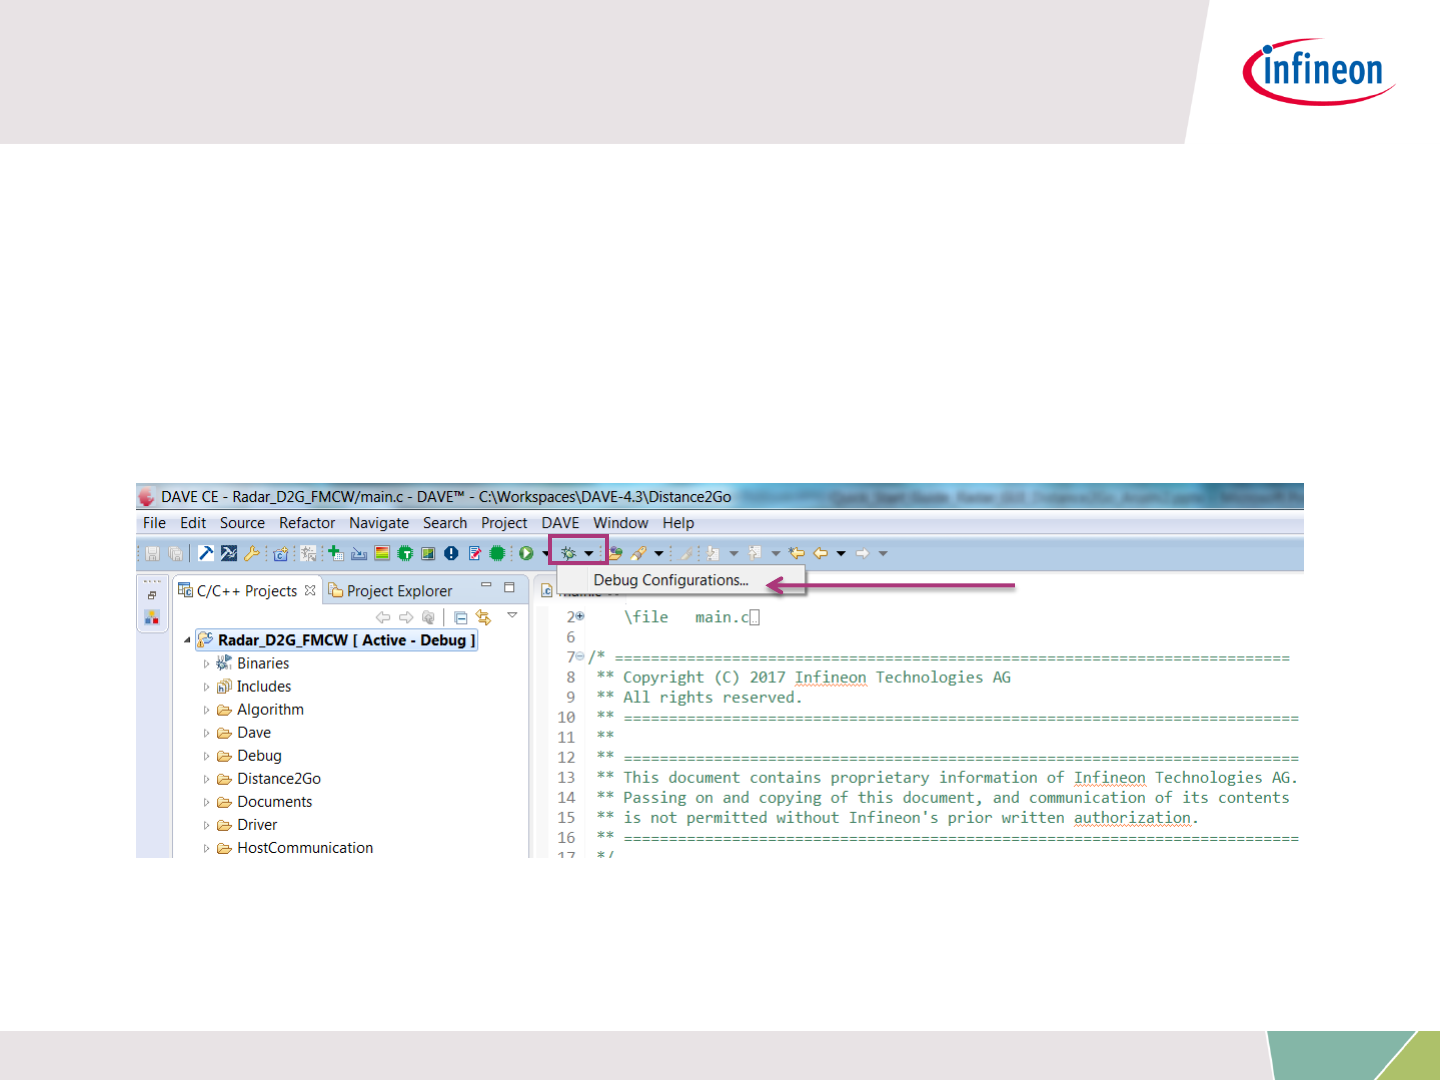Open the DAVE menu
This screenshot has height=1080, width=1440.
[560, 523]
